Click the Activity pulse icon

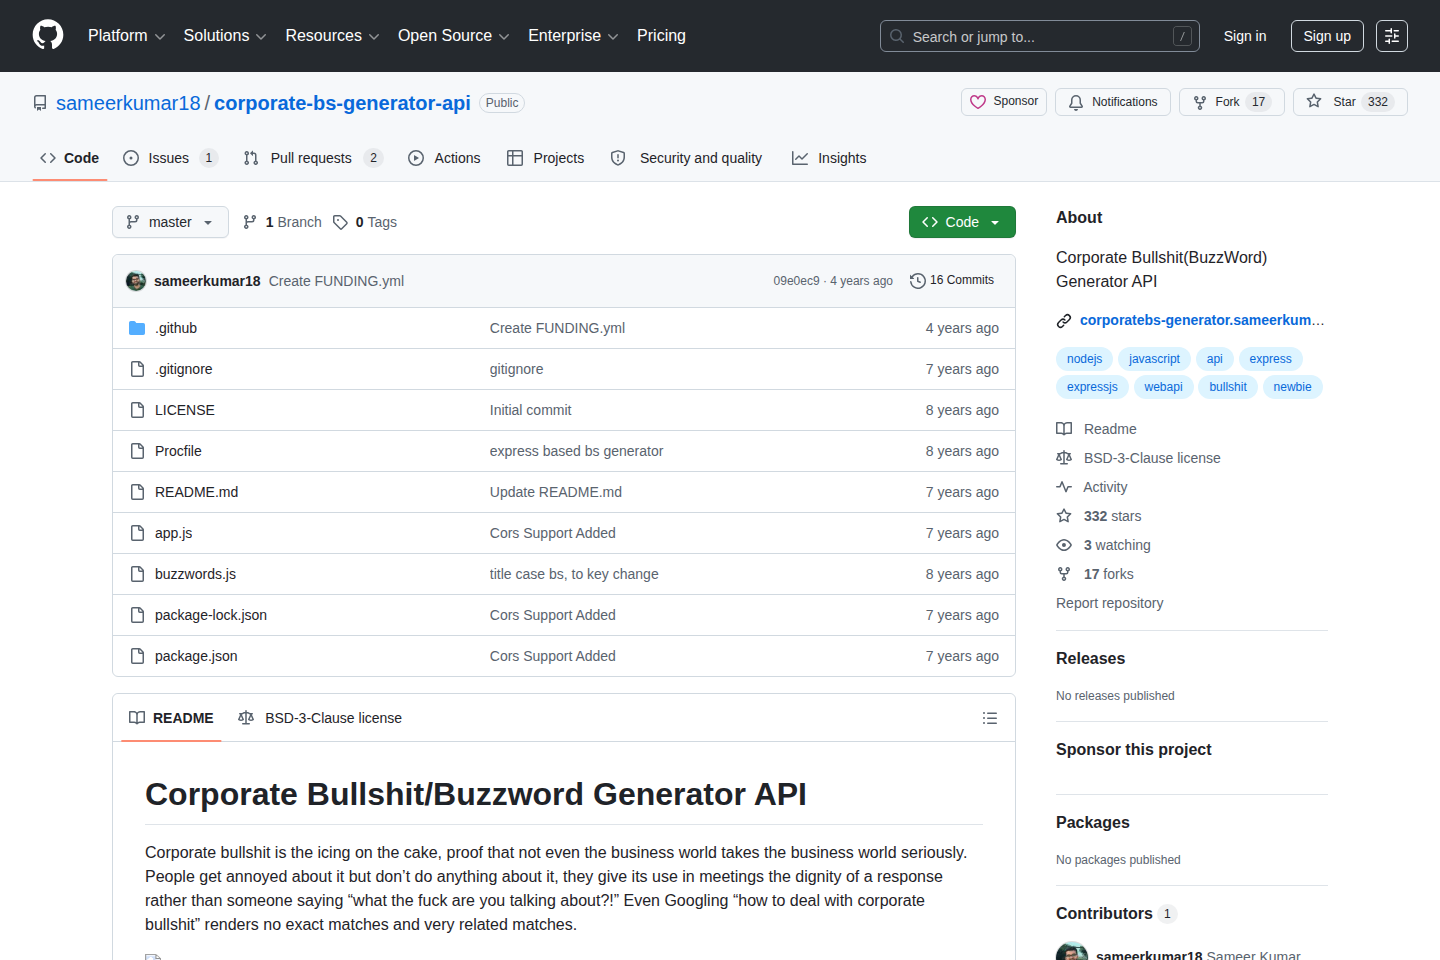pyautogui.click(x=1063, y=486)
